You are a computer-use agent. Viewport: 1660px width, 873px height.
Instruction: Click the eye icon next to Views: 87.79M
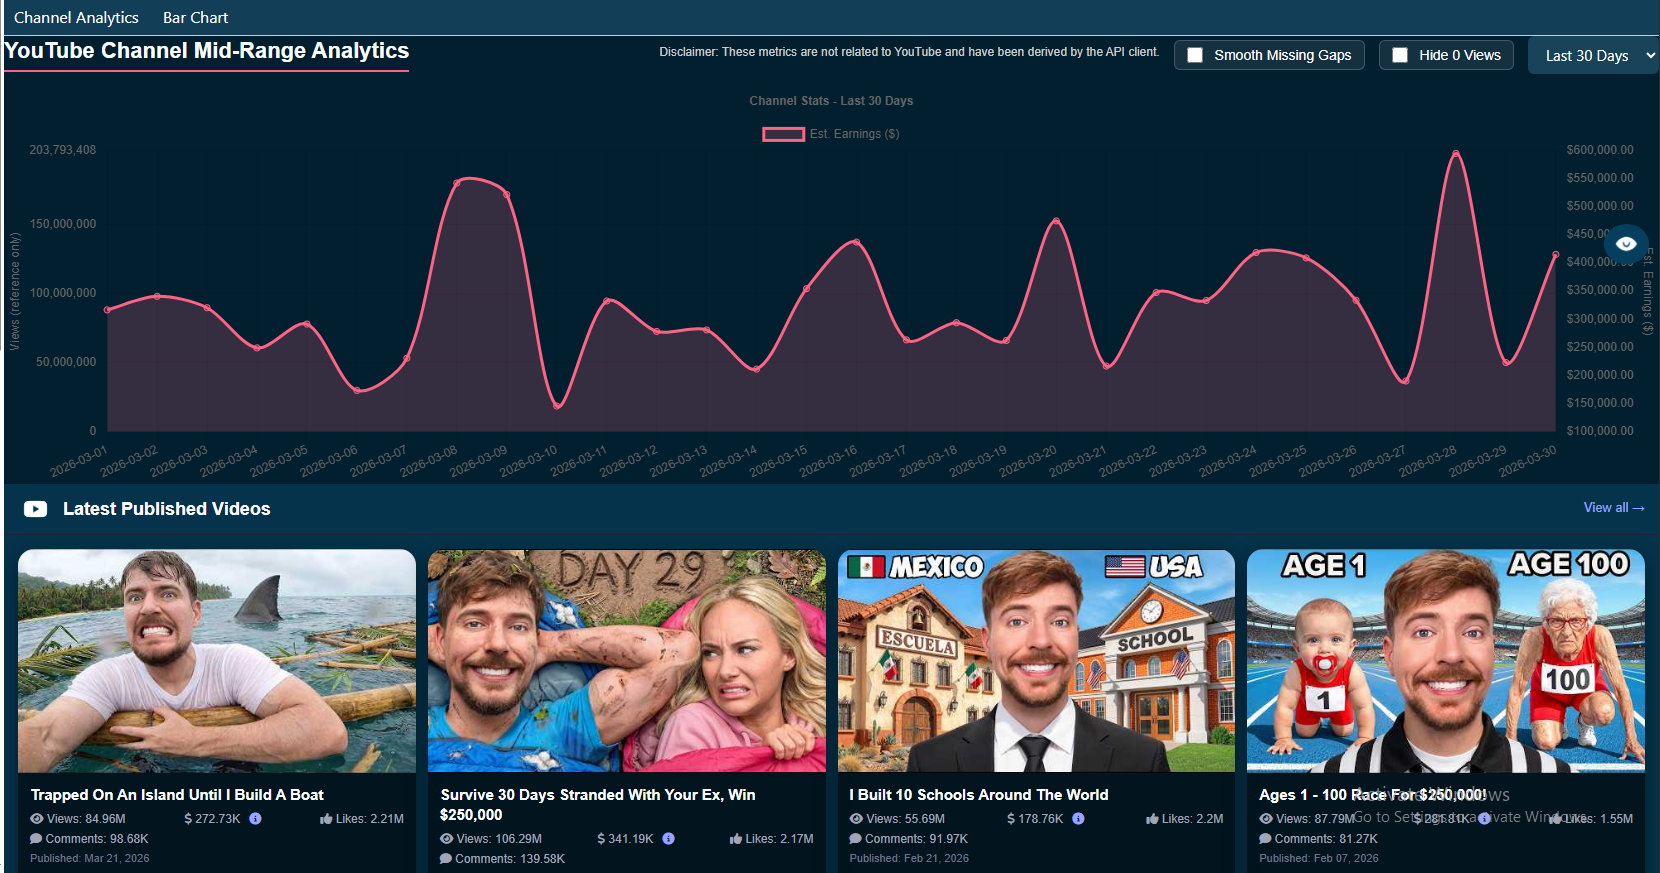[x=1266, y=819]
